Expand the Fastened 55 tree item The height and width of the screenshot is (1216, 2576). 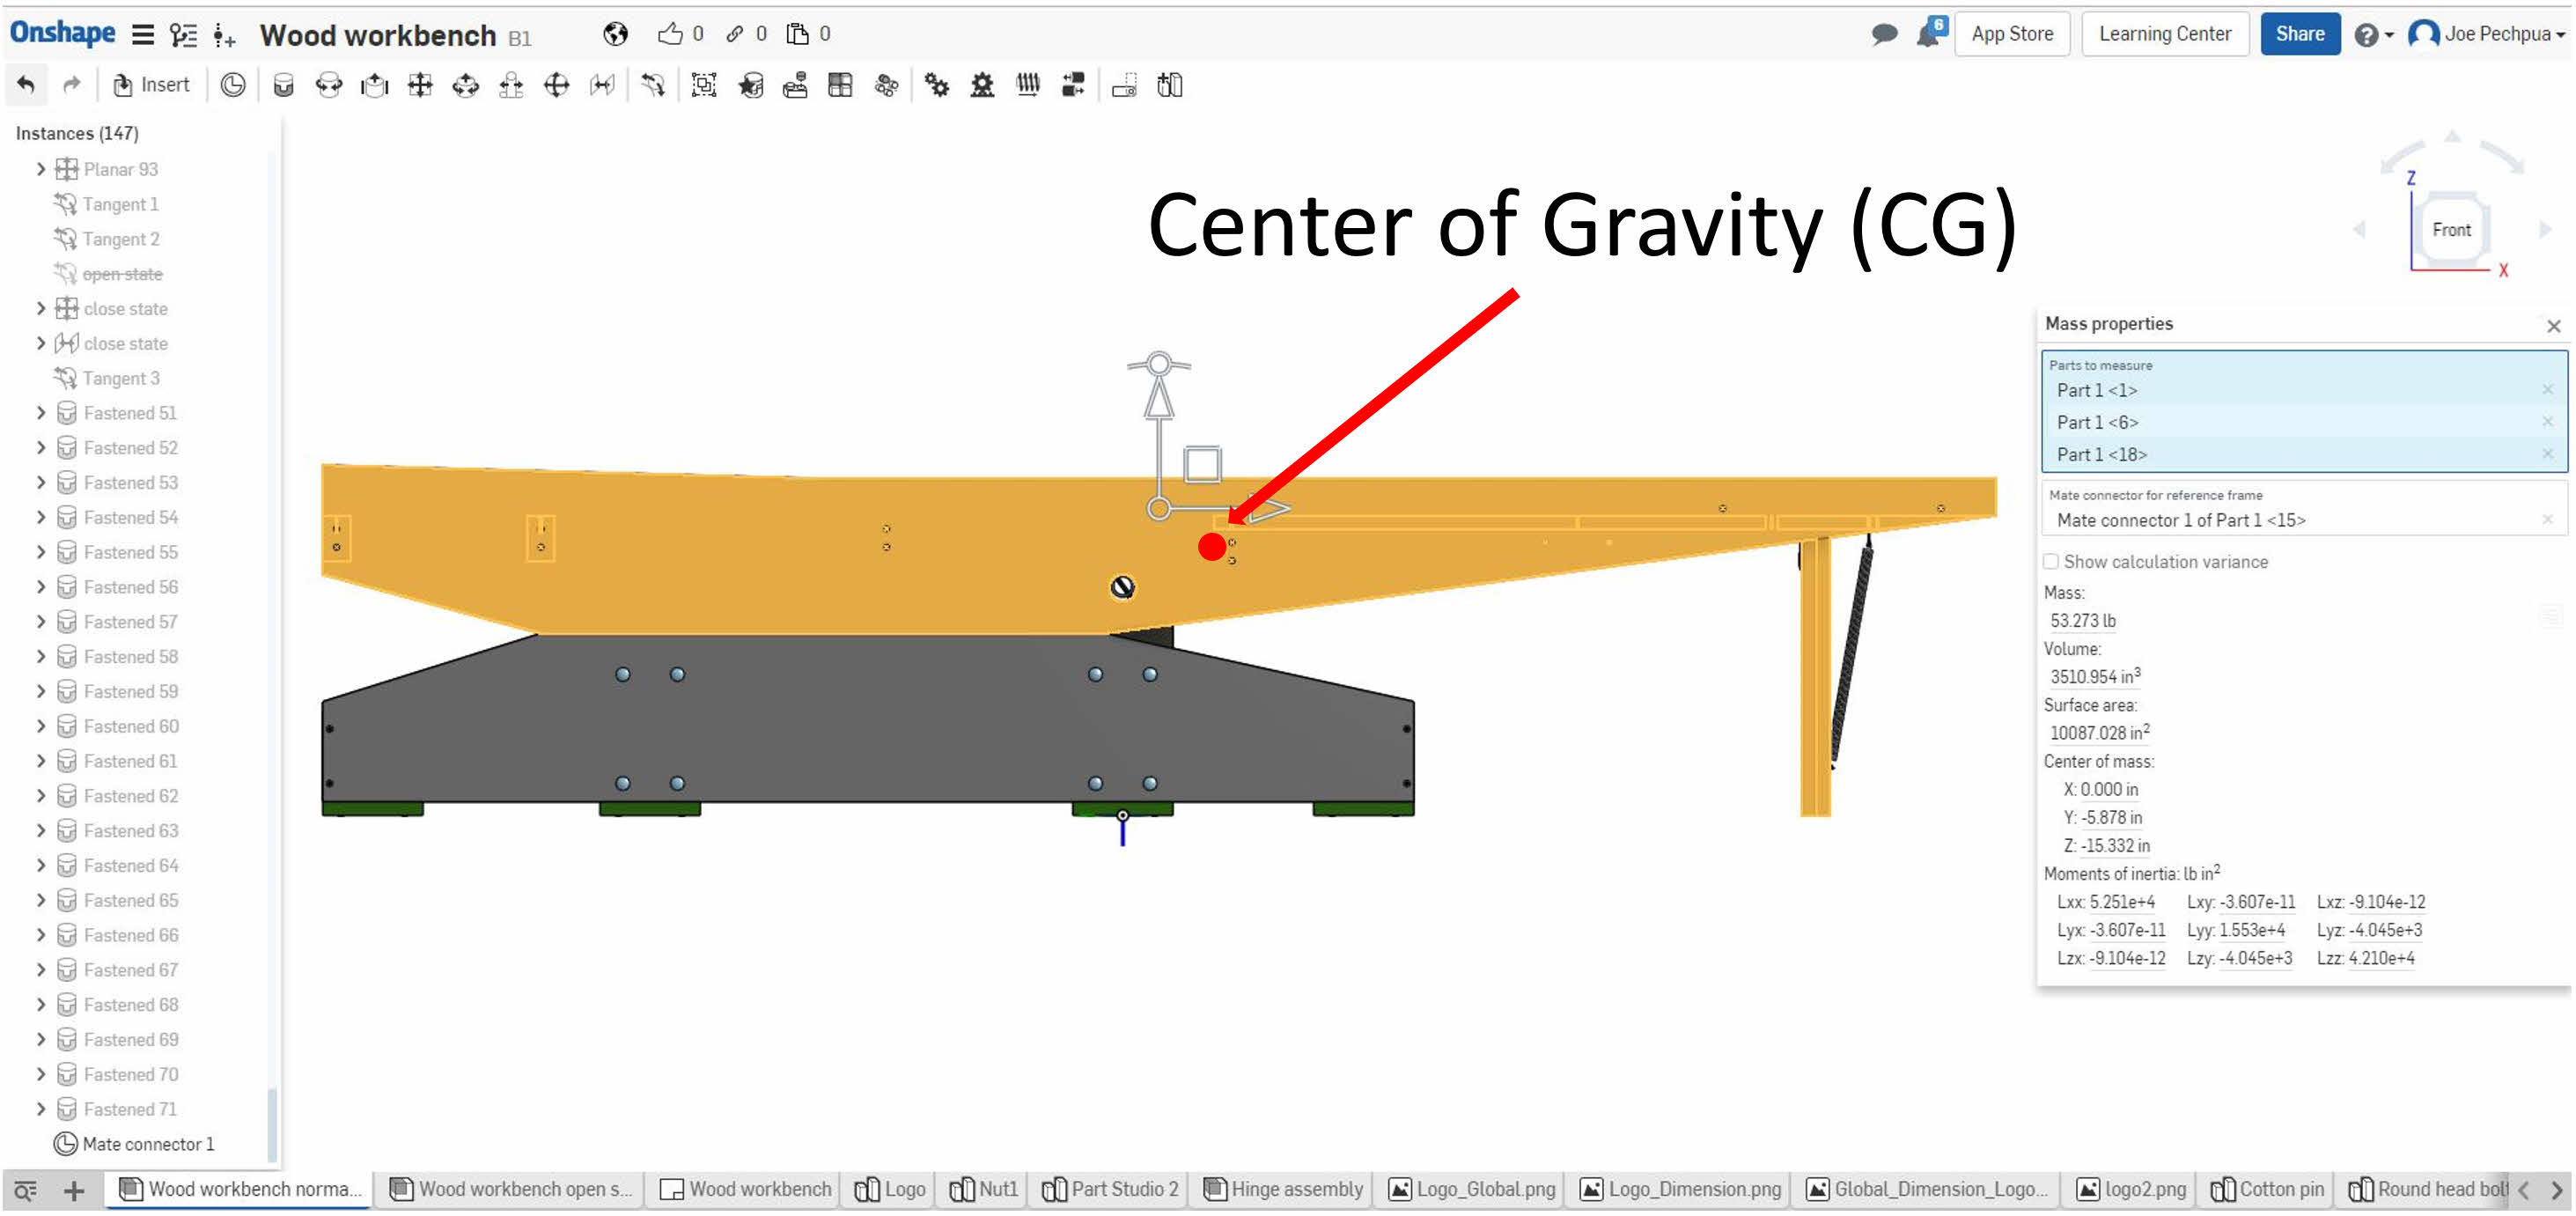pos(41,552)
